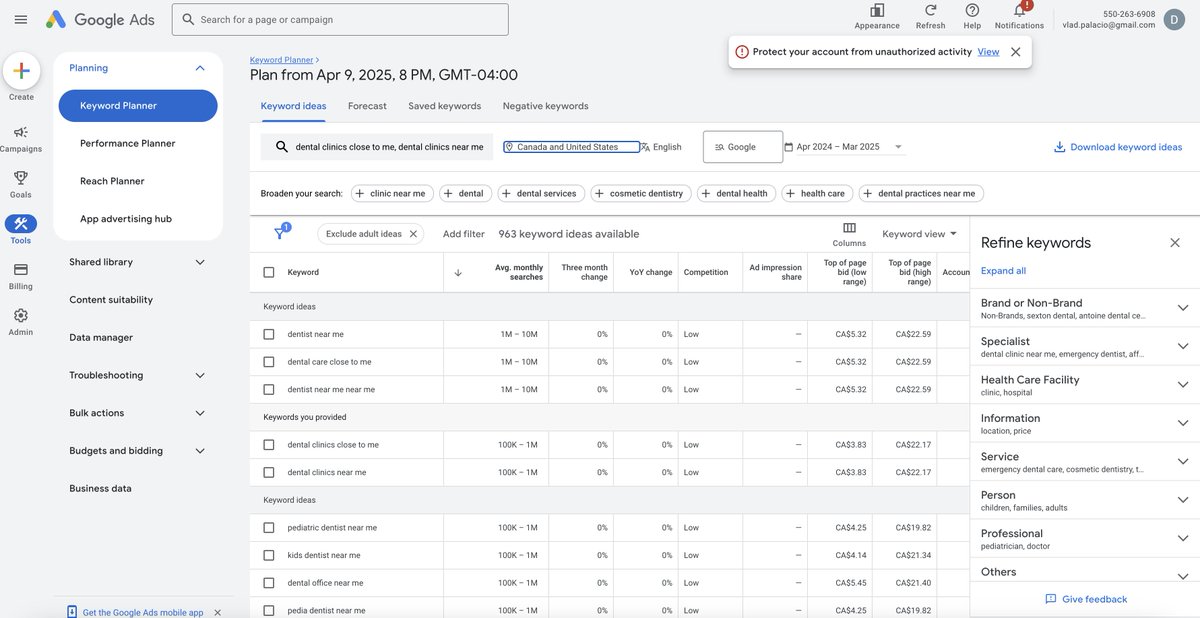Switch to Saved keywords tab
This screenshot has height=618, width=1200.
pos(444,106)
